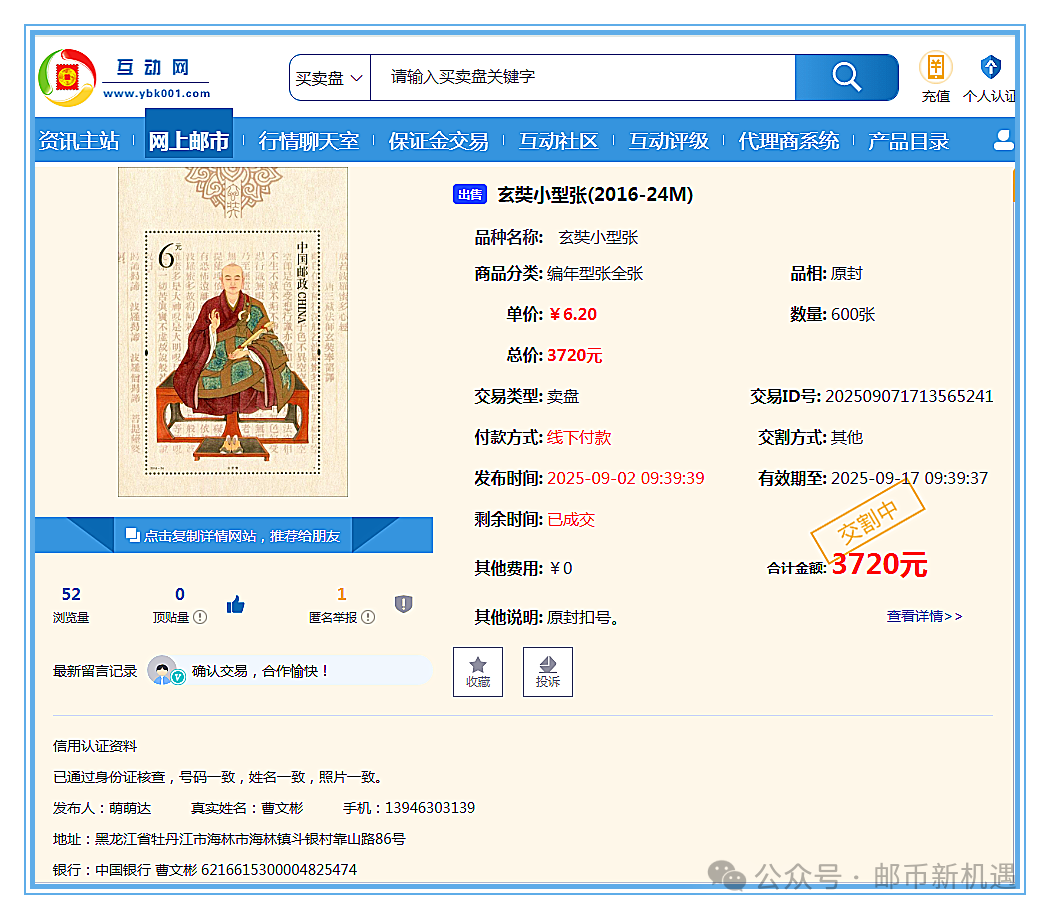Viewport: 1050px width, 919px height.
Task: Click the copy icon on the share banner
Action: pyautogui.click(x=133, y=535)
